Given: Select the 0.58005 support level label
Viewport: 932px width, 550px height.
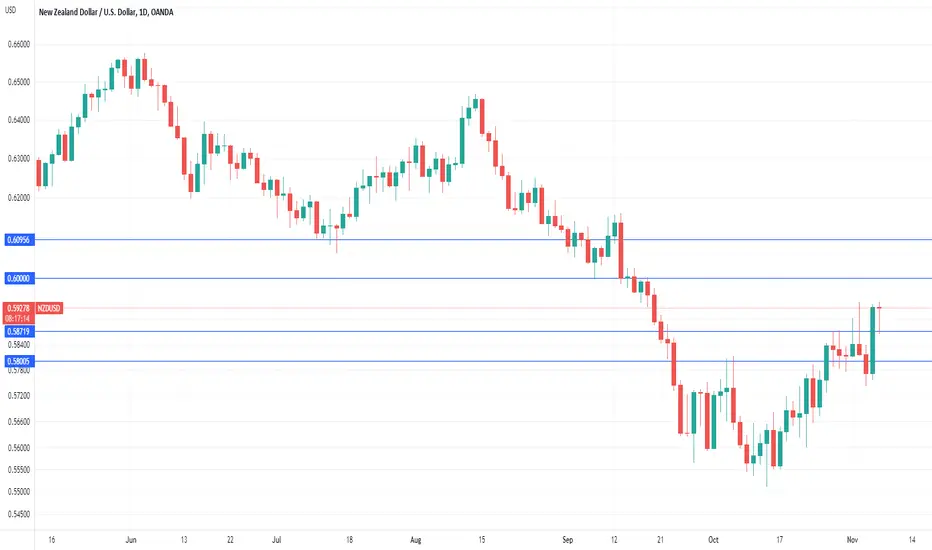Looking at the screenshot, I should click(19, 361).
